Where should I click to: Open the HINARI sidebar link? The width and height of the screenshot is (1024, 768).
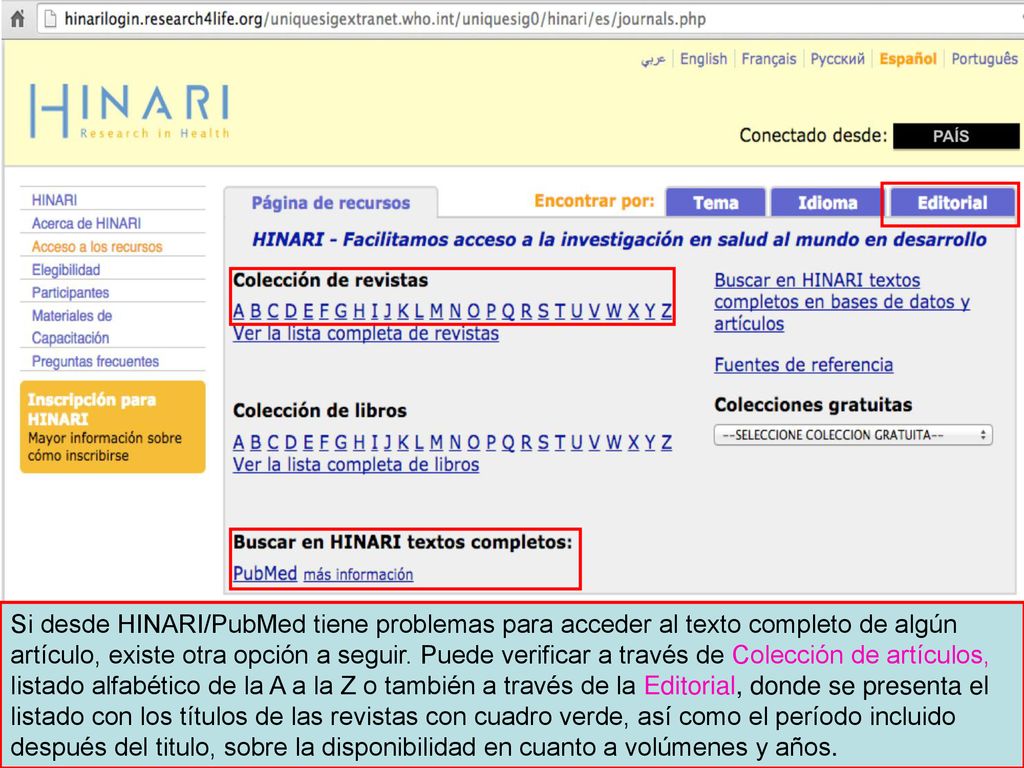coord(54,200)
